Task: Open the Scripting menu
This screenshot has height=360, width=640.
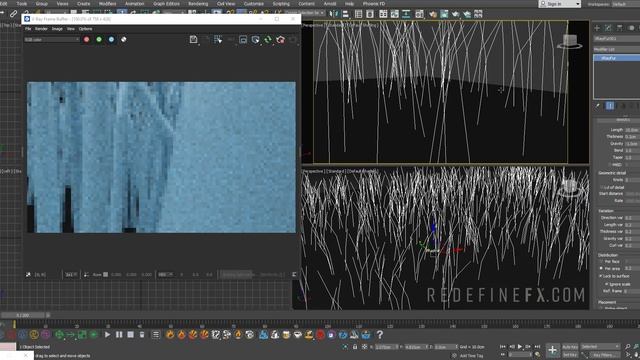Action: click(281, 4)
